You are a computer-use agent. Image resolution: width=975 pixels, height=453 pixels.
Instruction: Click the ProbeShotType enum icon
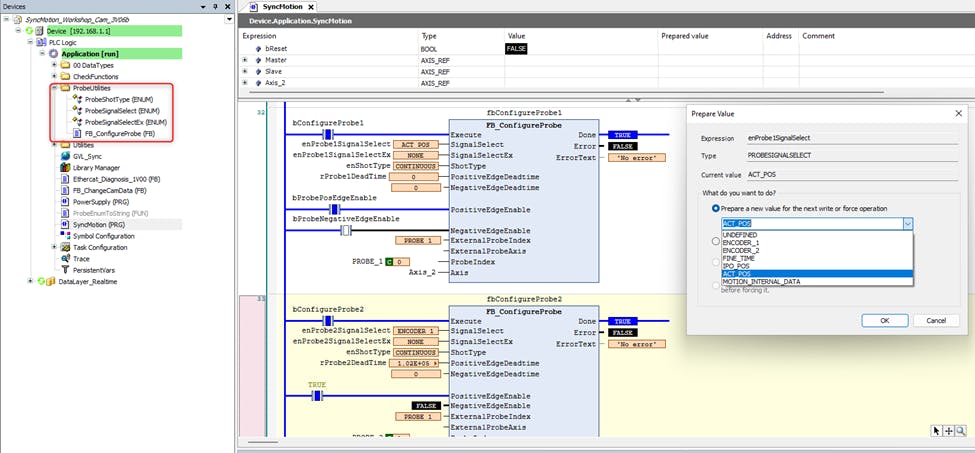77,100
